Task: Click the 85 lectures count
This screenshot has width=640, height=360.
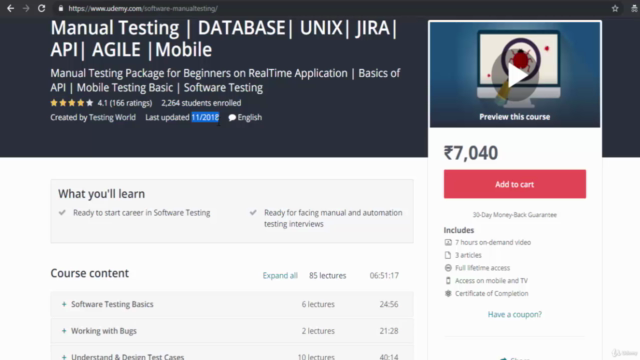Action: (327, 276)
